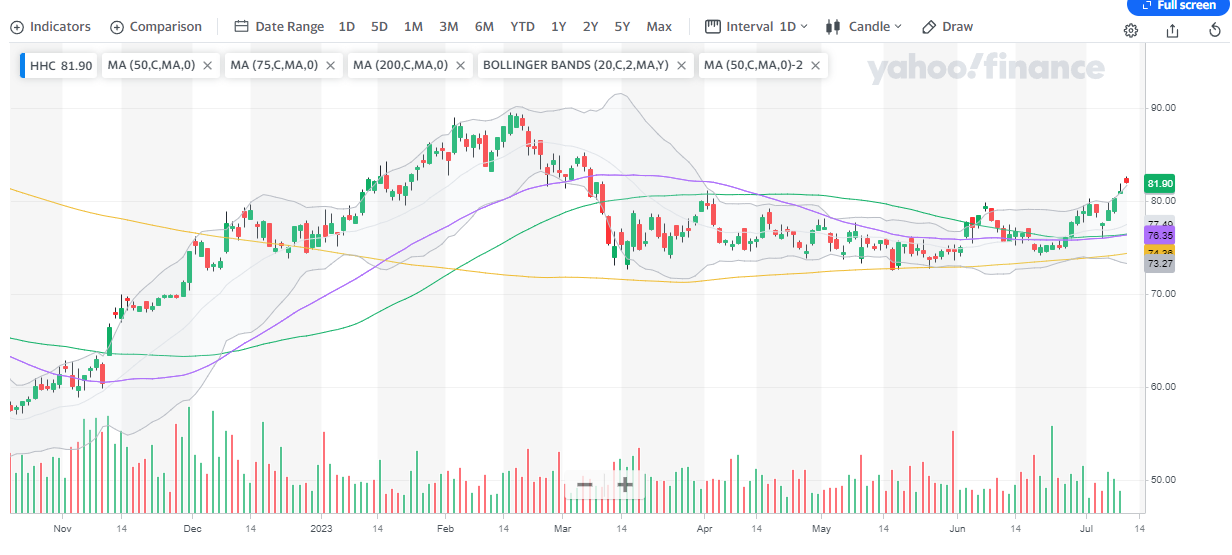Remove the Bollinger Bands indicator
The image size is (1232, 555).
pyautogui.click(x=681, y=66)
